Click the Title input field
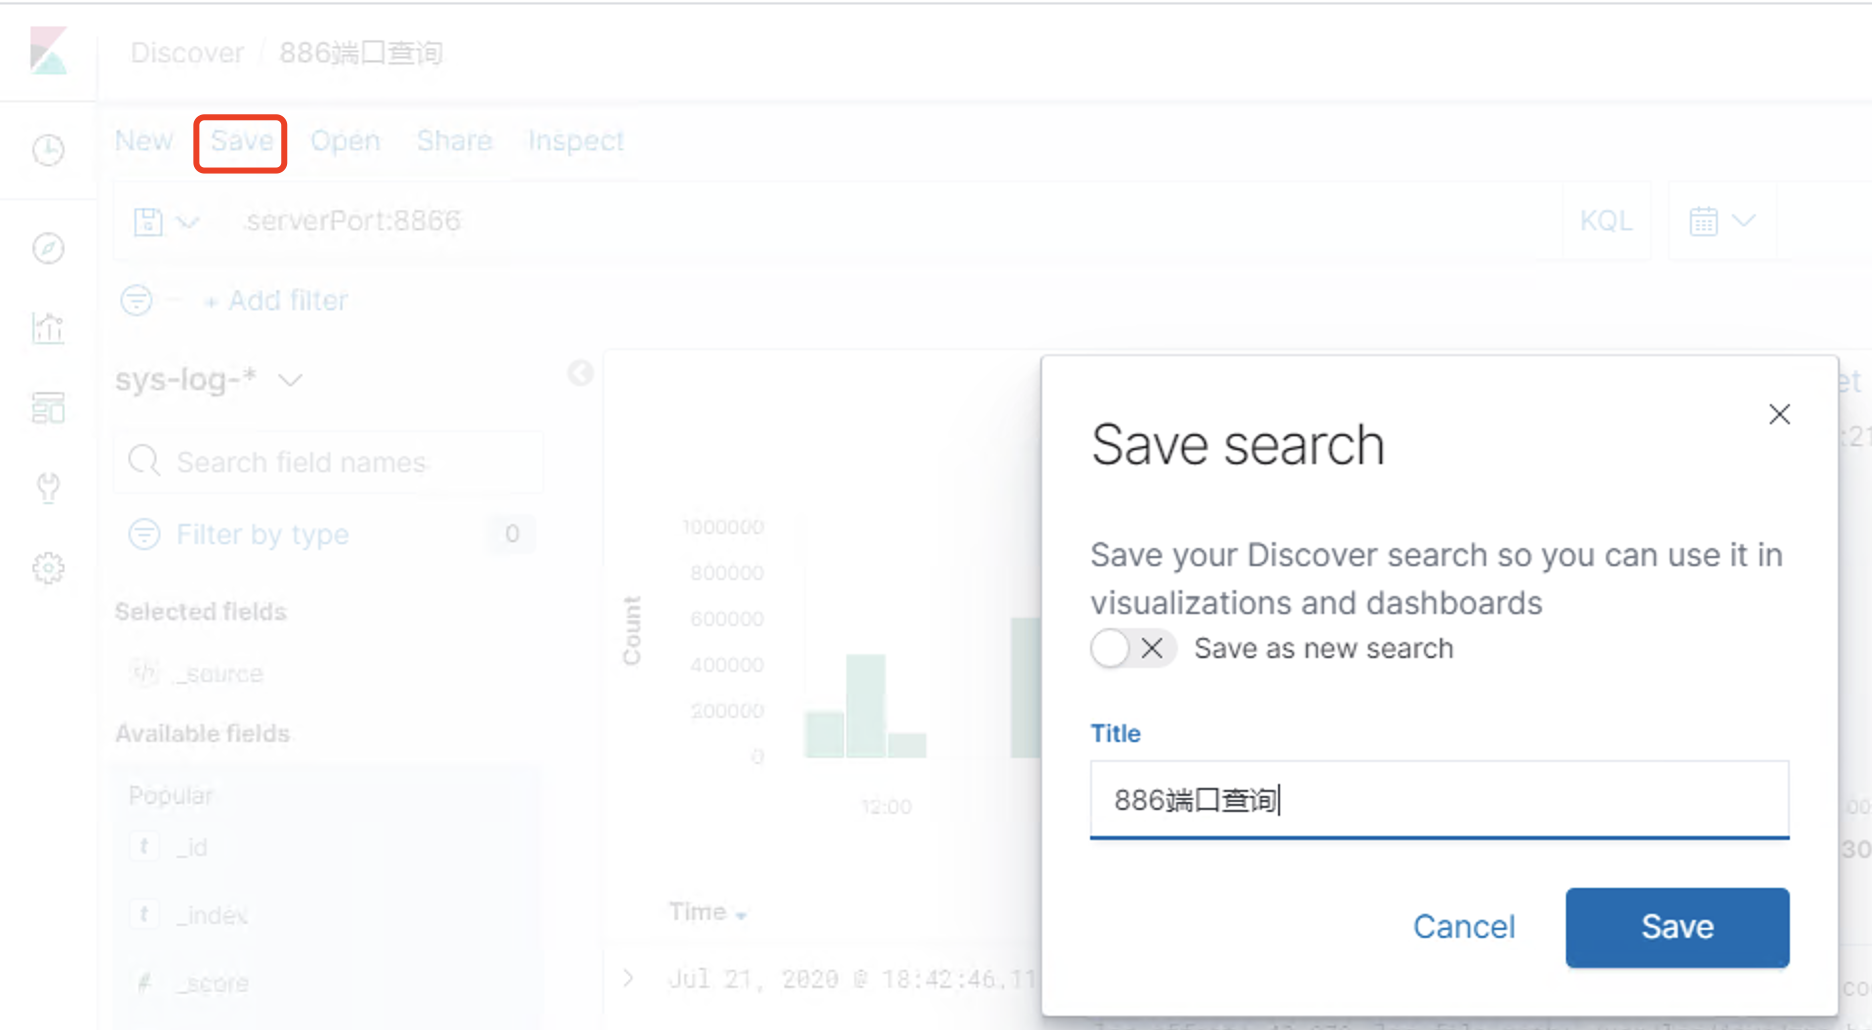1872x1030 pixels. point(1438,800)
